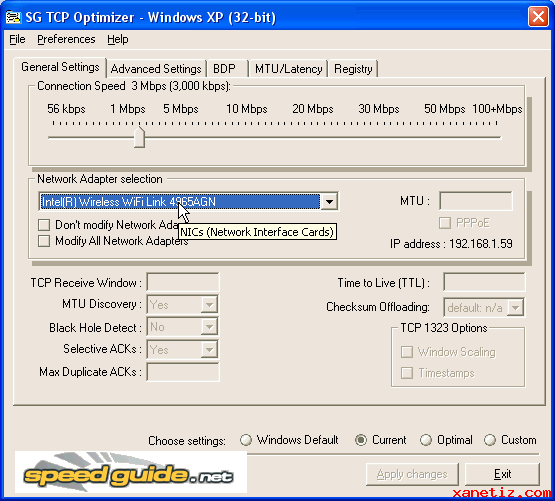Click the speedguide.net logo banner
555x501 pixels.
point(131,472)
